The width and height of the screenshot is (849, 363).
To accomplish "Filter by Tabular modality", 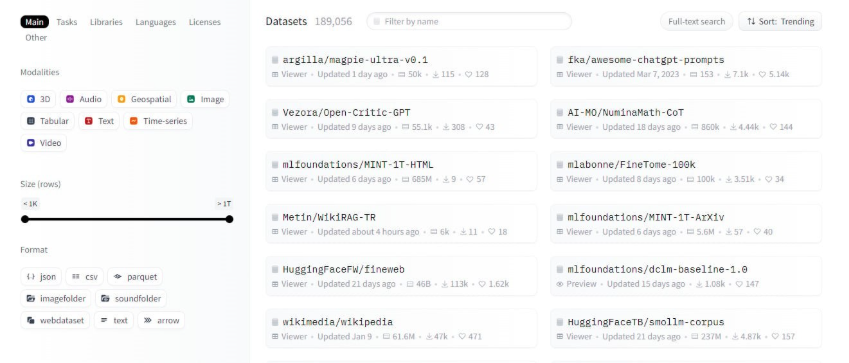I will [48, 121].
